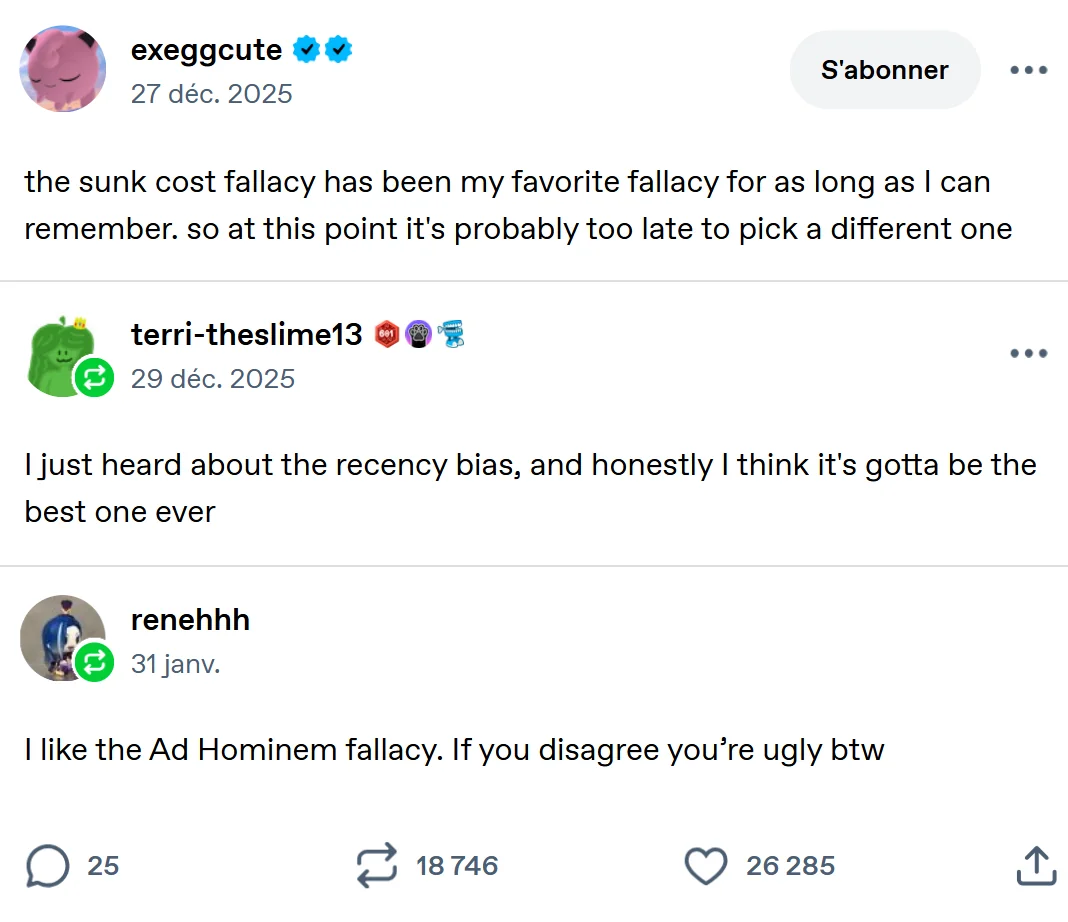Image resolution: width=1068 pixels, height=922 pixels.
Task: Open the 31 janv. timestamp link
Action: tap(176, 663)
